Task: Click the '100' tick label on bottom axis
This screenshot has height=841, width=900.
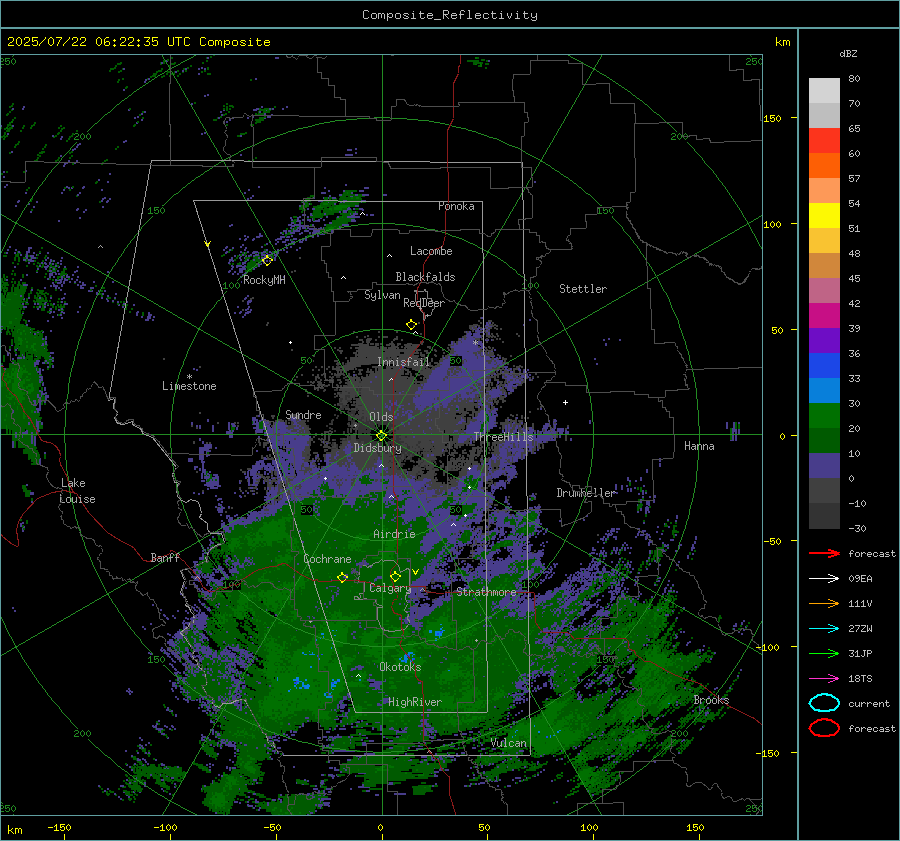Action: [x=589, y=827]
